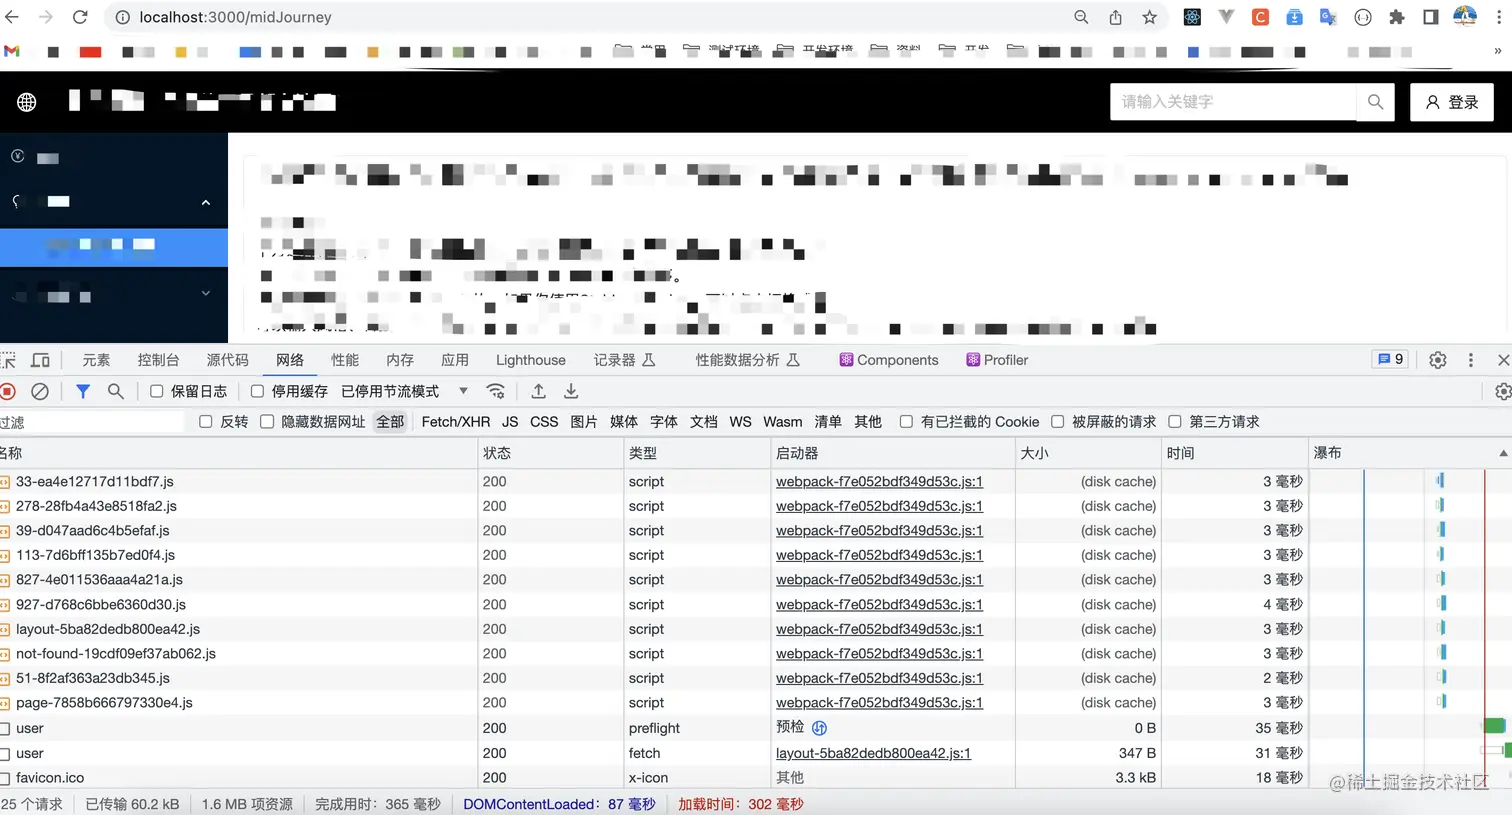This screenshot has height=815, width=1512.
Task: Sort requests by the 状态 column header
Action: click(551, 453)
